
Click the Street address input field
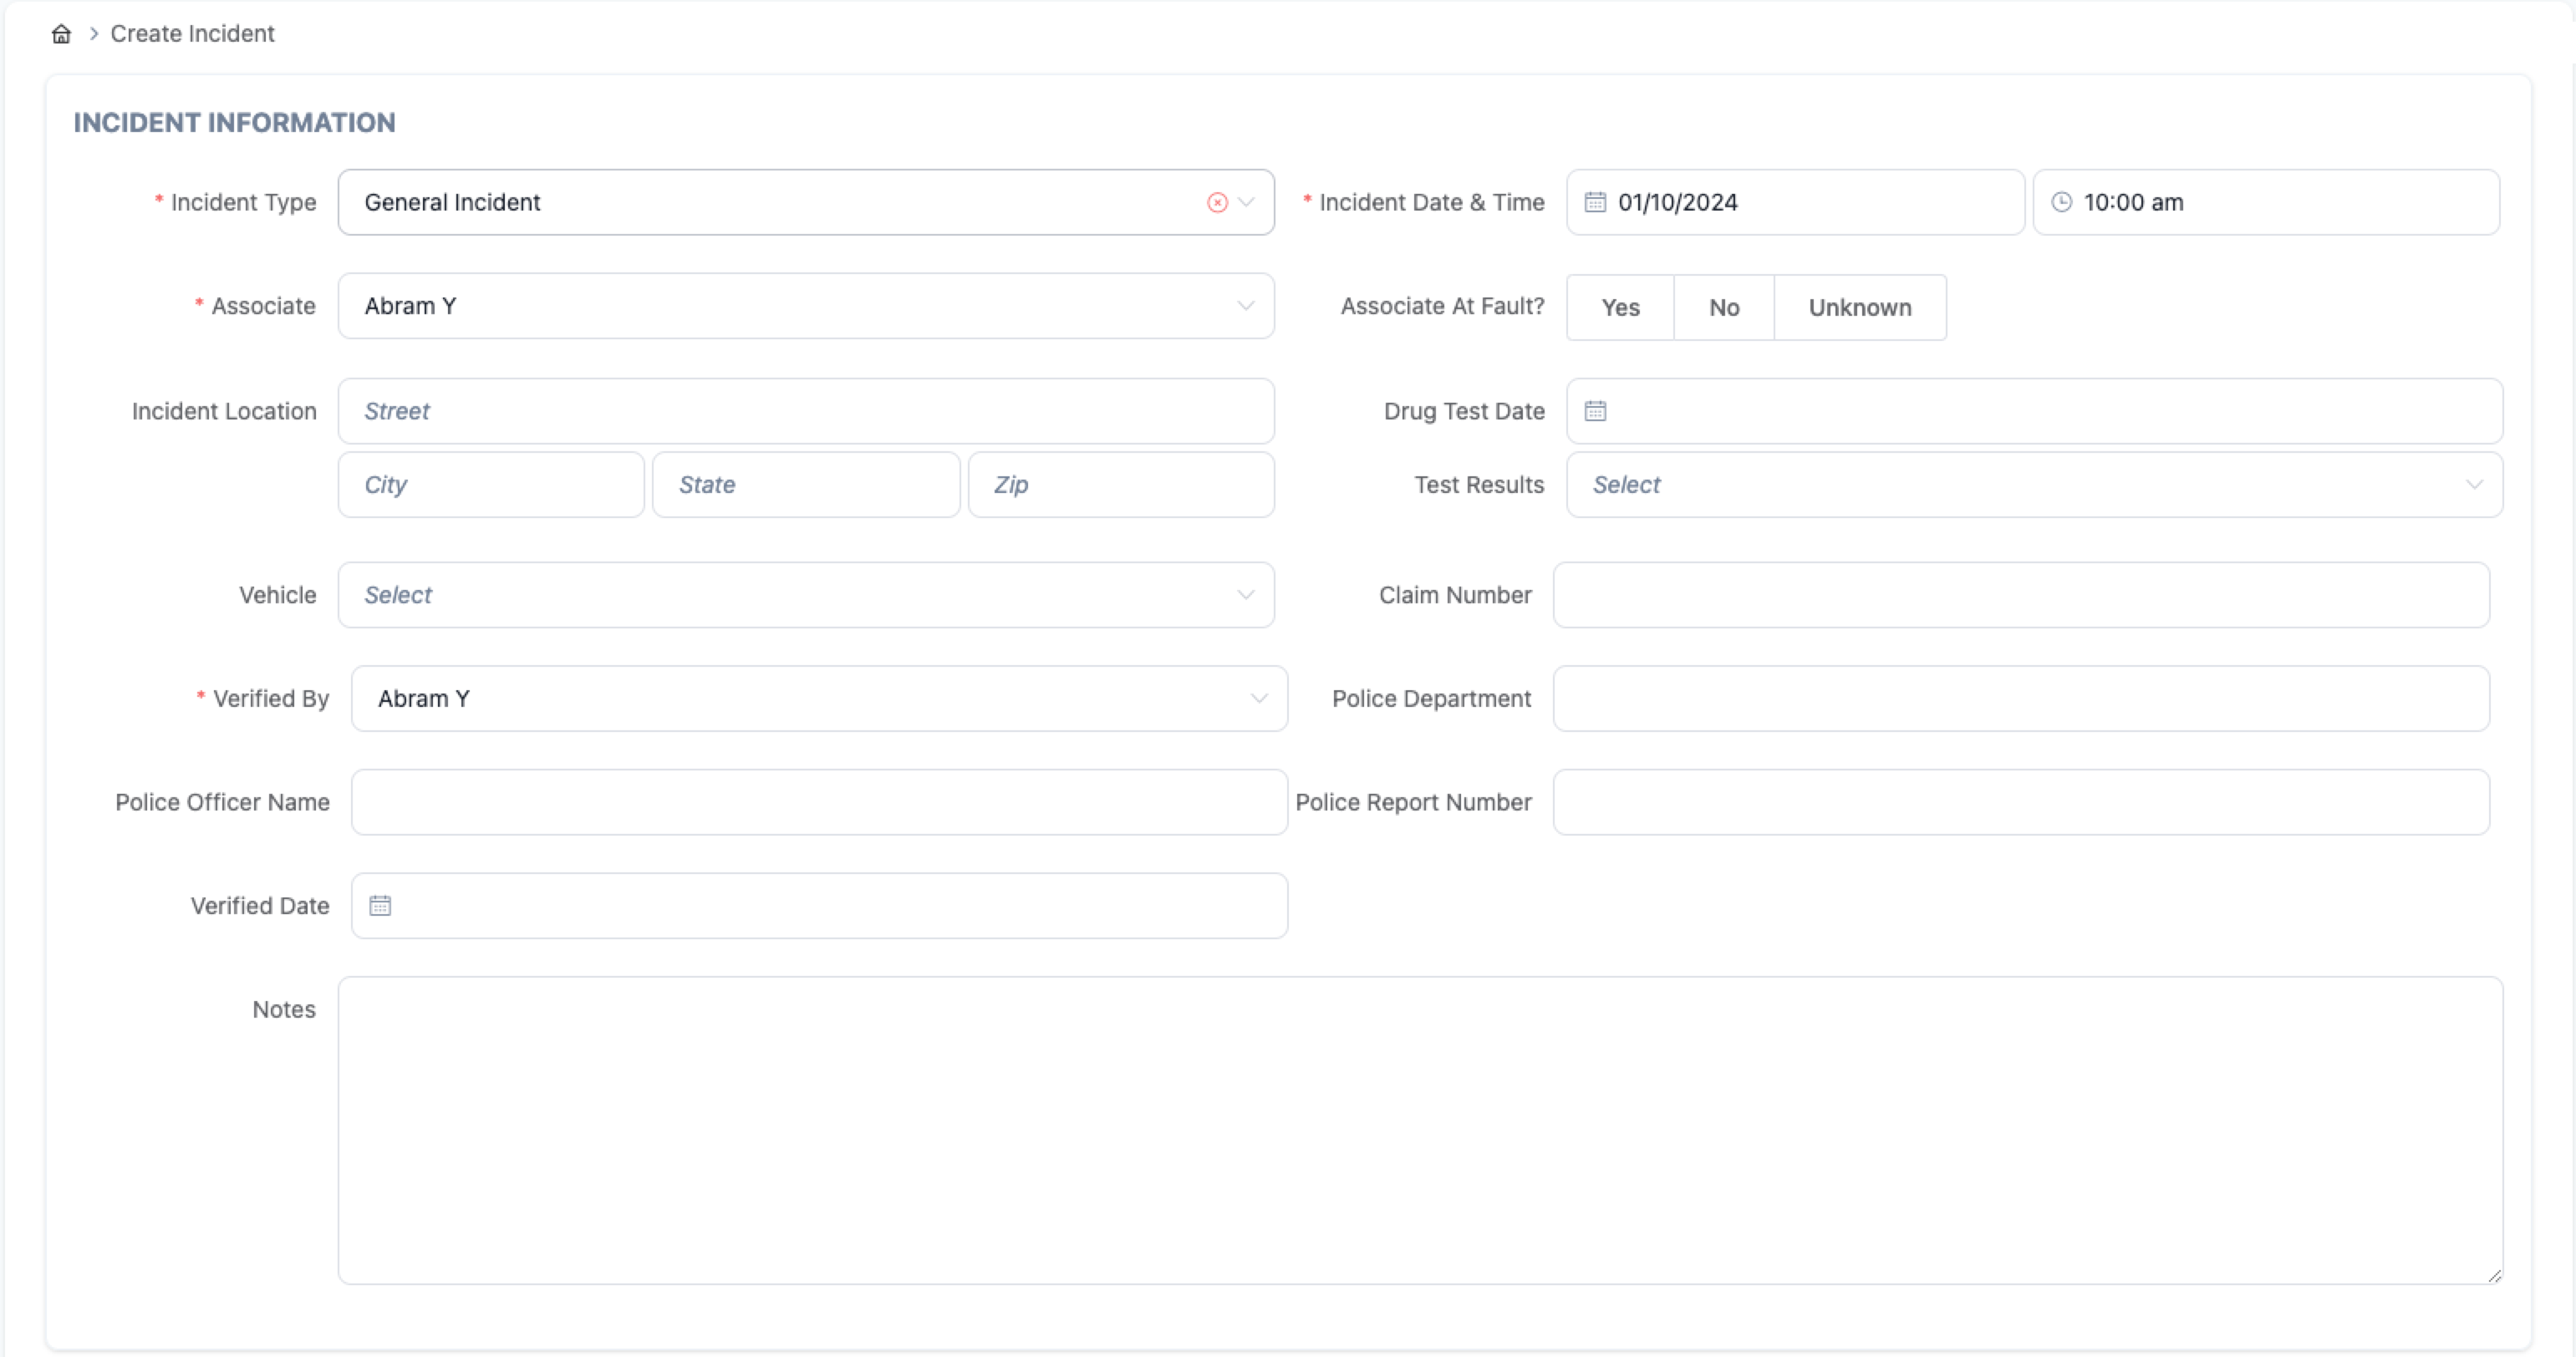click(805, 411)
